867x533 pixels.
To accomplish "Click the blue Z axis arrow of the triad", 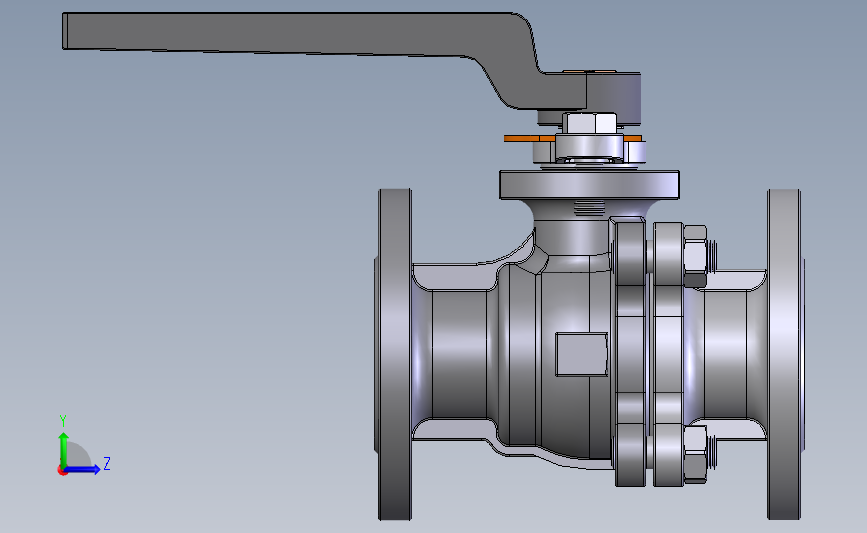I will tap(84, 470).
